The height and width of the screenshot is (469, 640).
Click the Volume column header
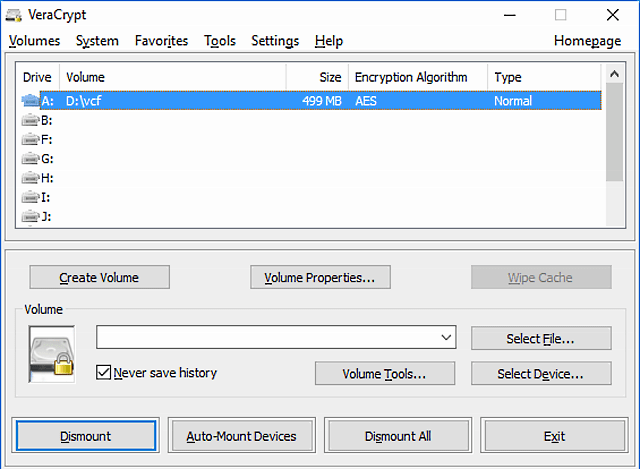[173, 77]
